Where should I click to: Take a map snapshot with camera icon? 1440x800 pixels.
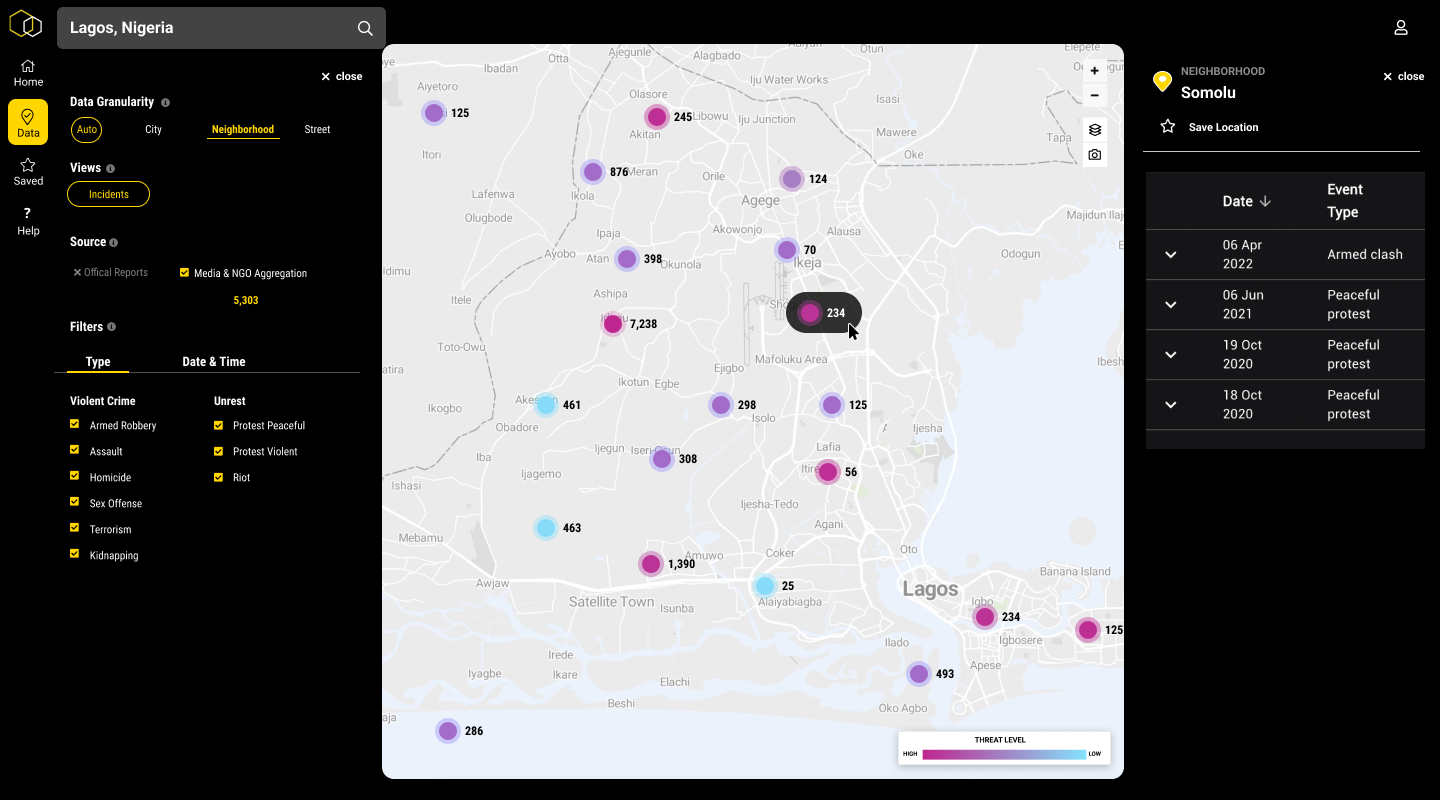pyautogui.click(x=1095, y=155)
